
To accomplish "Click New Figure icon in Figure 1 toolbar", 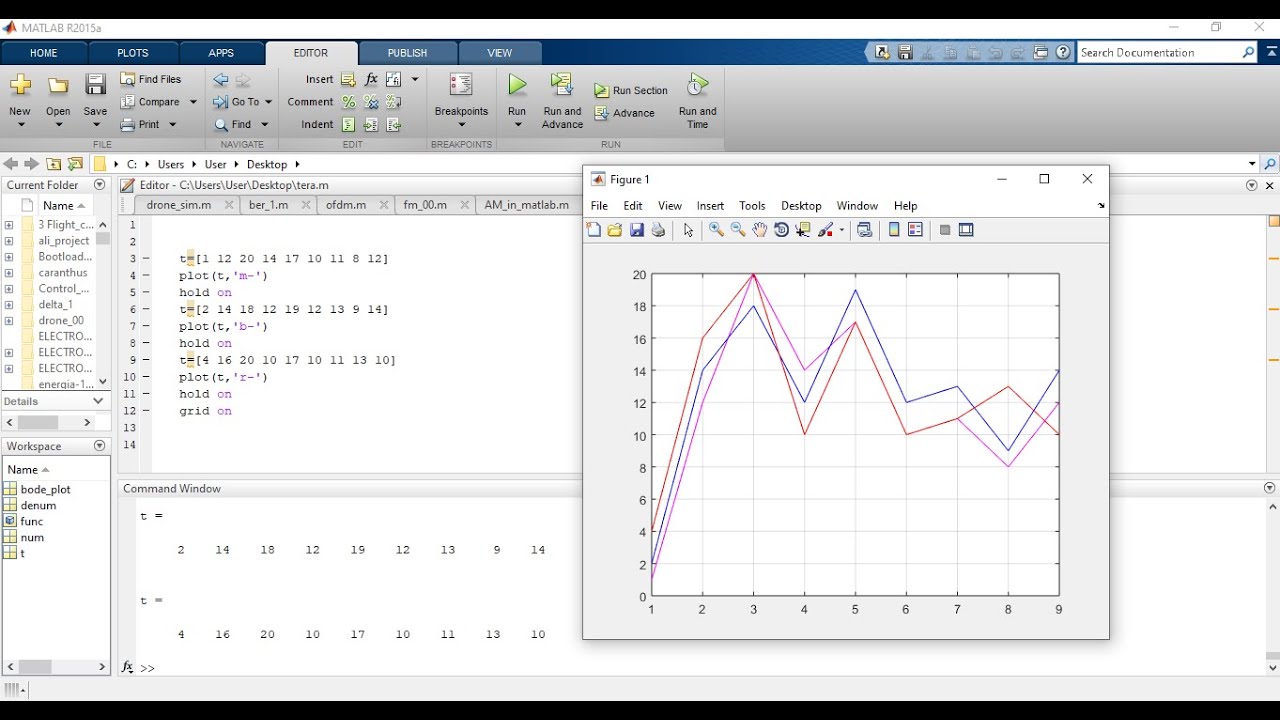I will coord(593,230).
